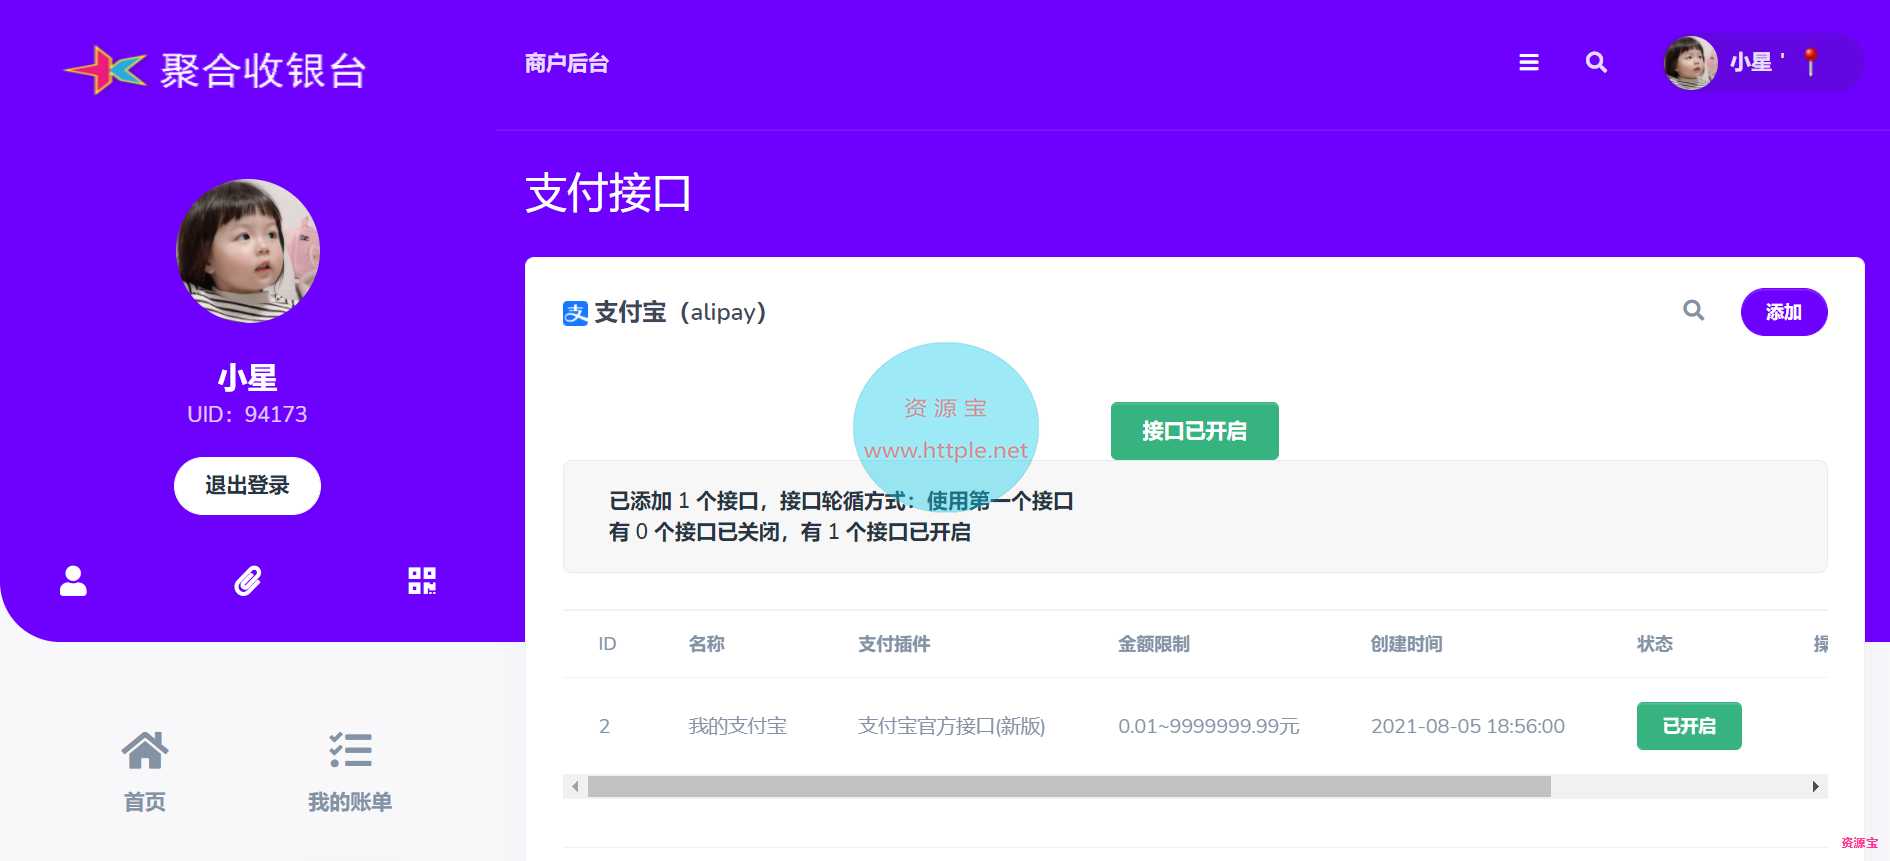Click the search icon beside 添加
The width and height of the screenshot is (1890, 861).
click(1693, 311)
